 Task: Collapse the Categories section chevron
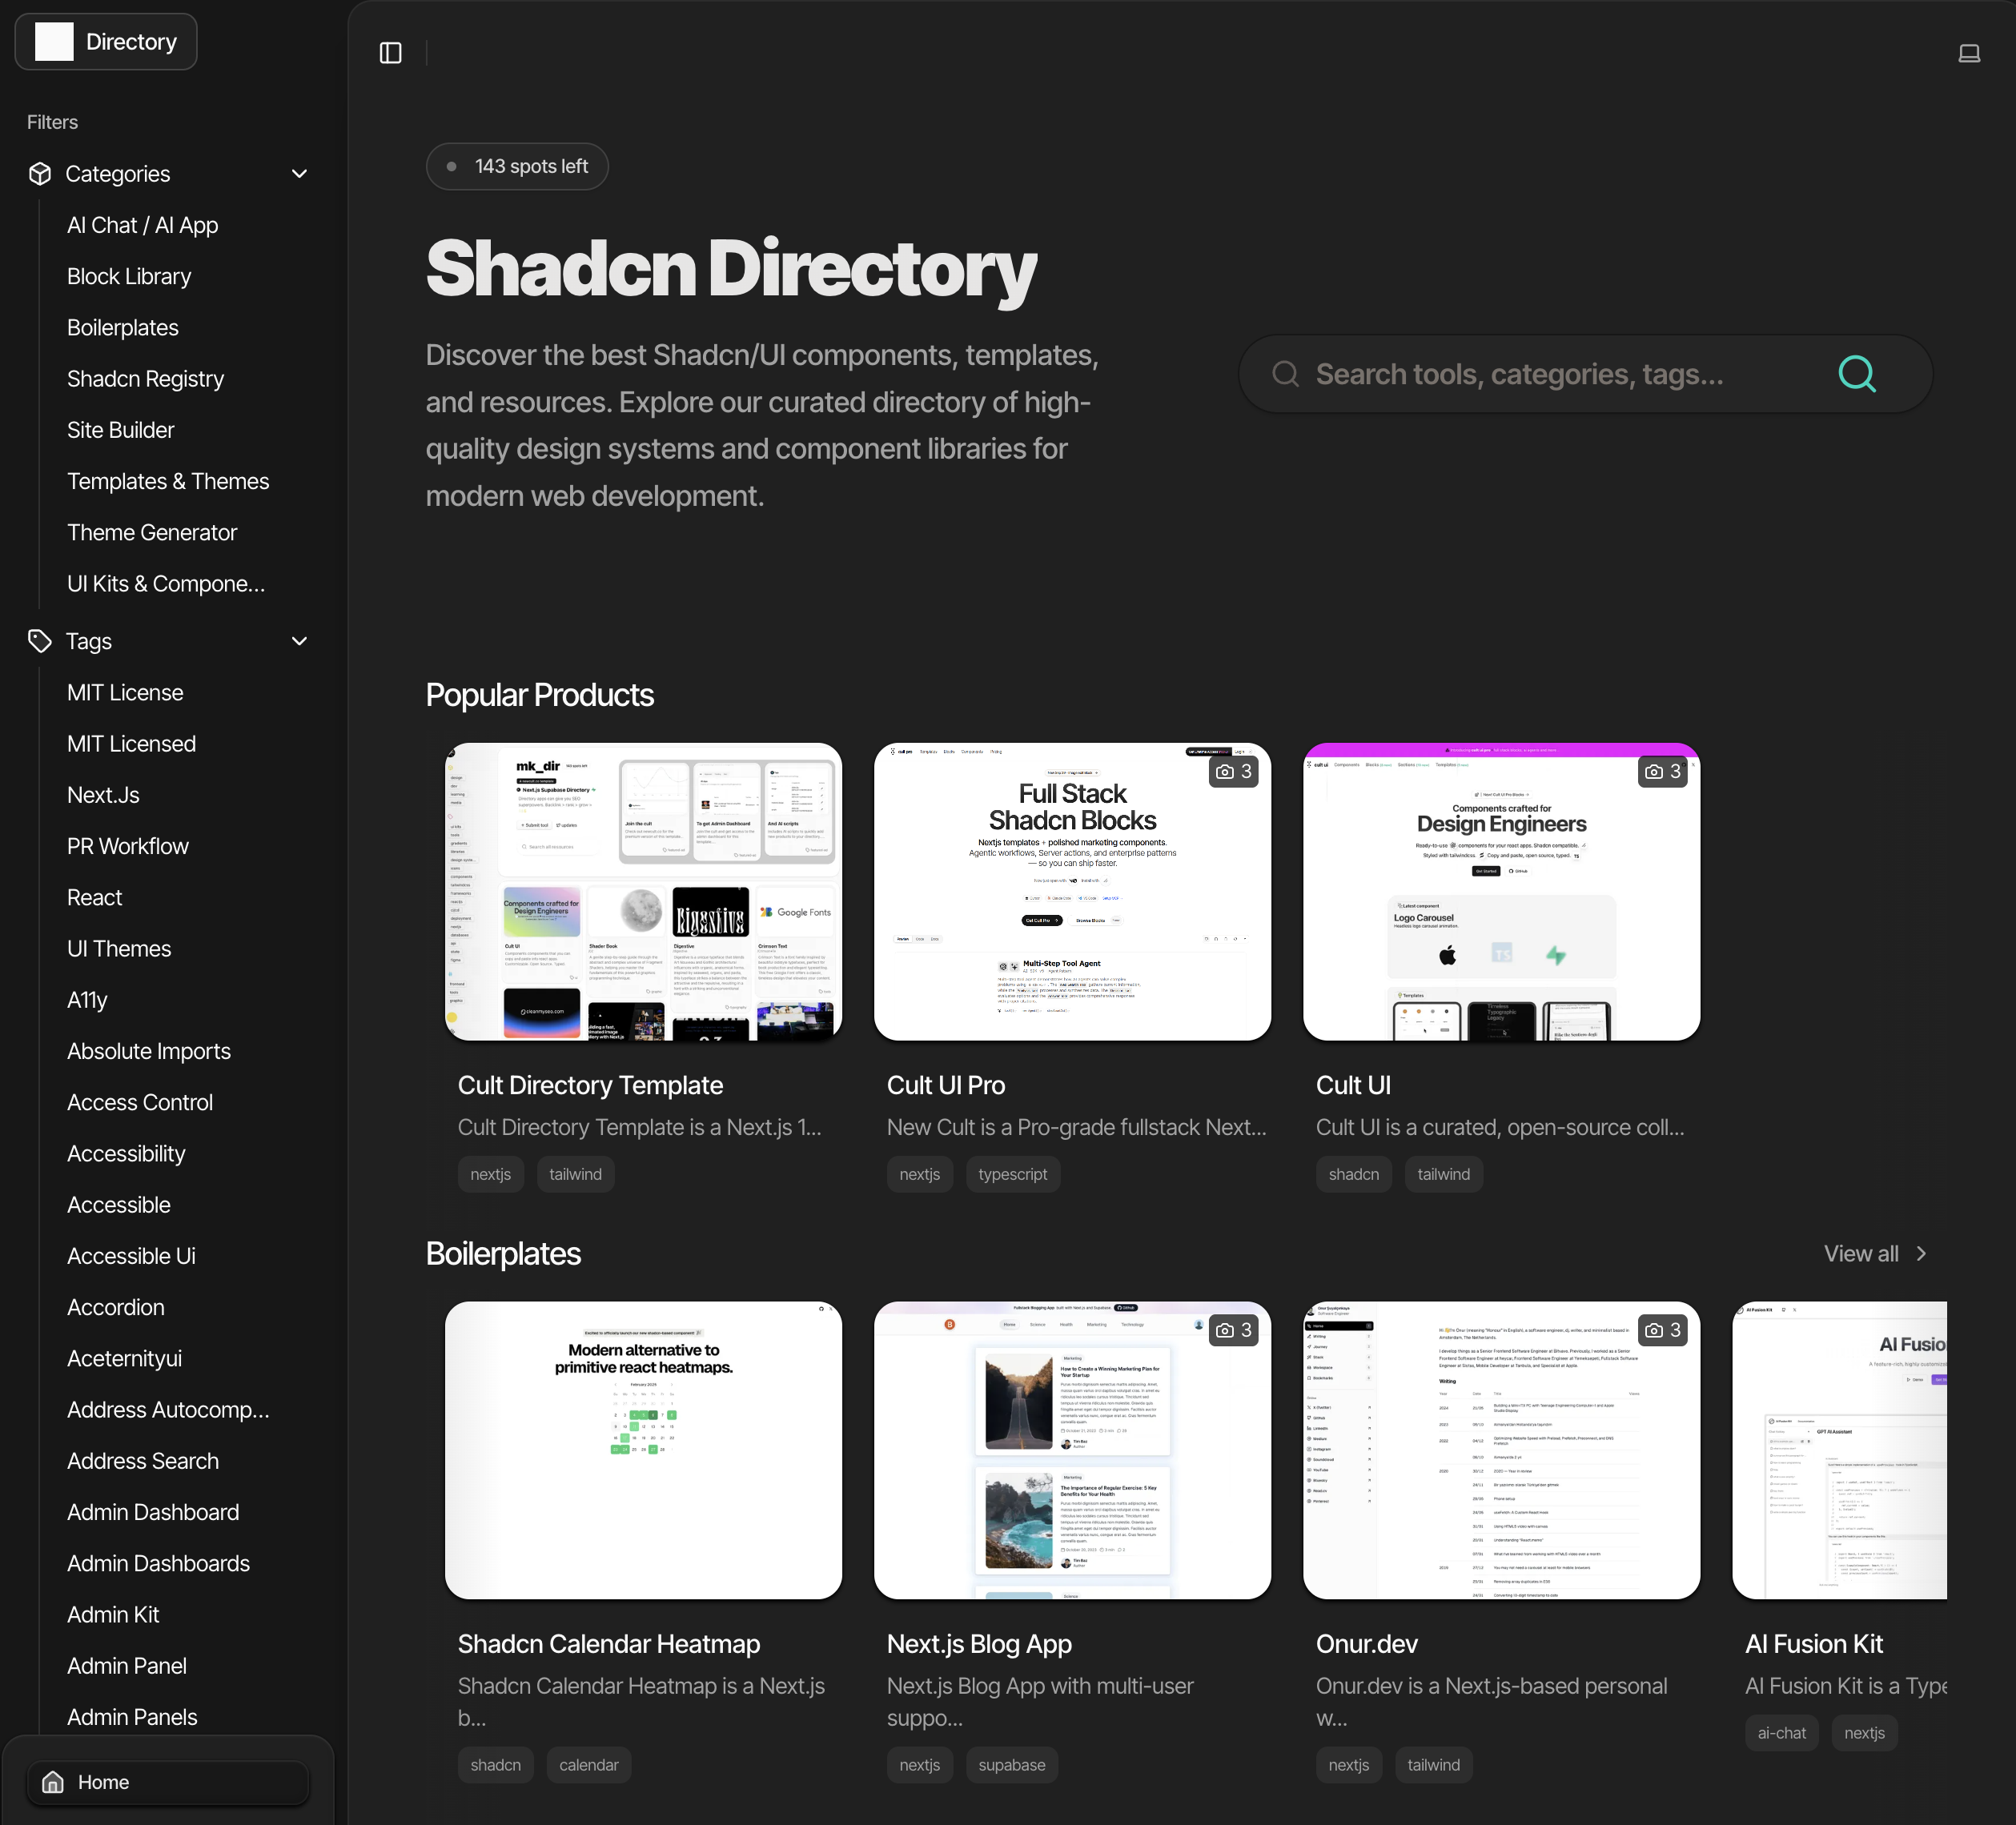click(x=299, y=174)
